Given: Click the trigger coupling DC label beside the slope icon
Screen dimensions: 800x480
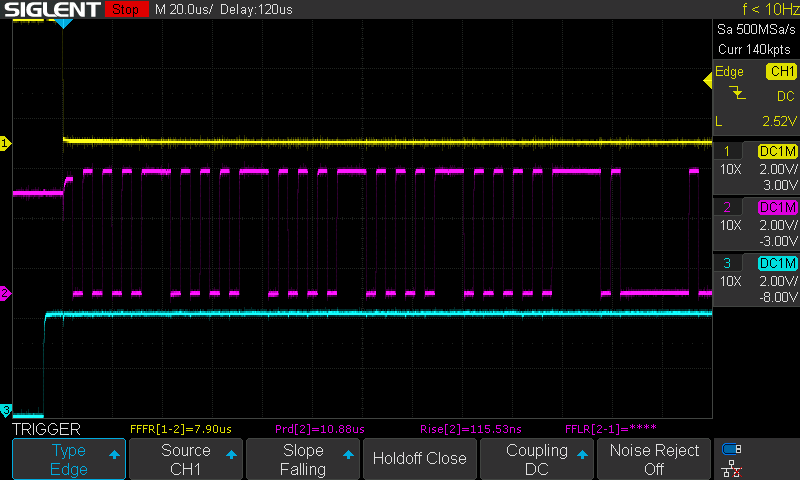Looking at the screenshot, I should click(786, 96).
